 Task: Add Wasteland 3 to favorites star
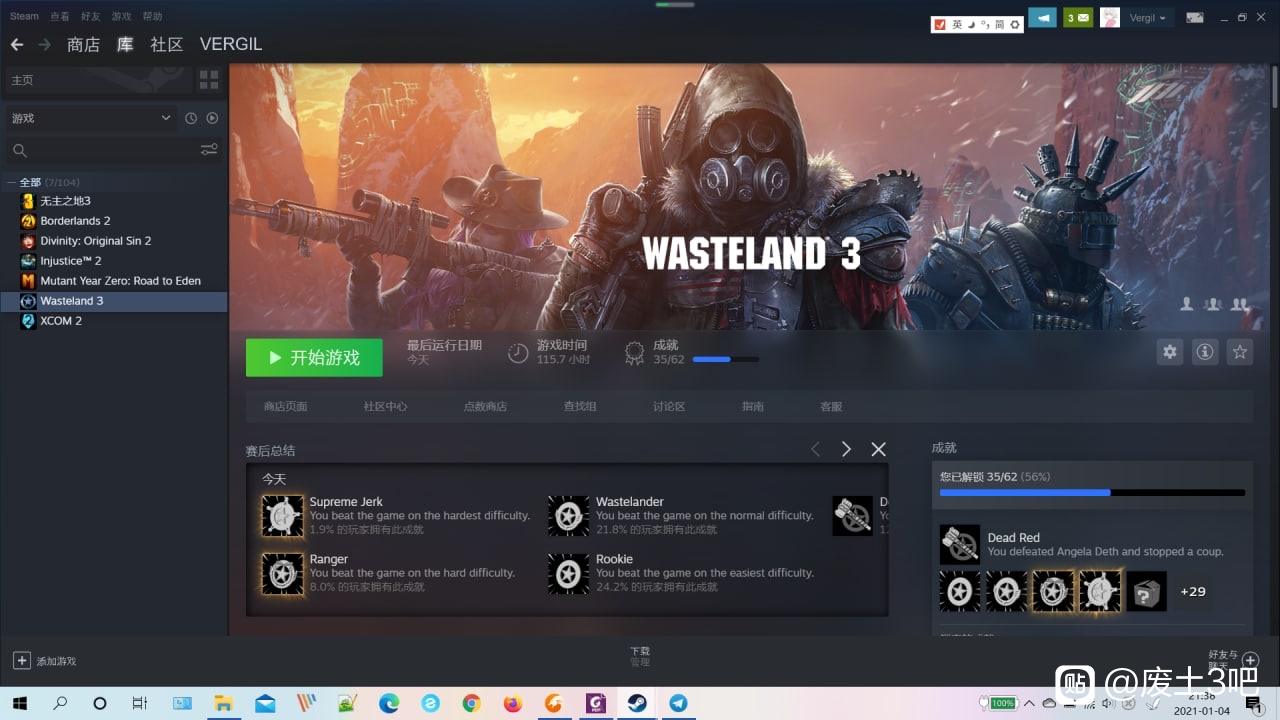click(x=1240, y=352)
